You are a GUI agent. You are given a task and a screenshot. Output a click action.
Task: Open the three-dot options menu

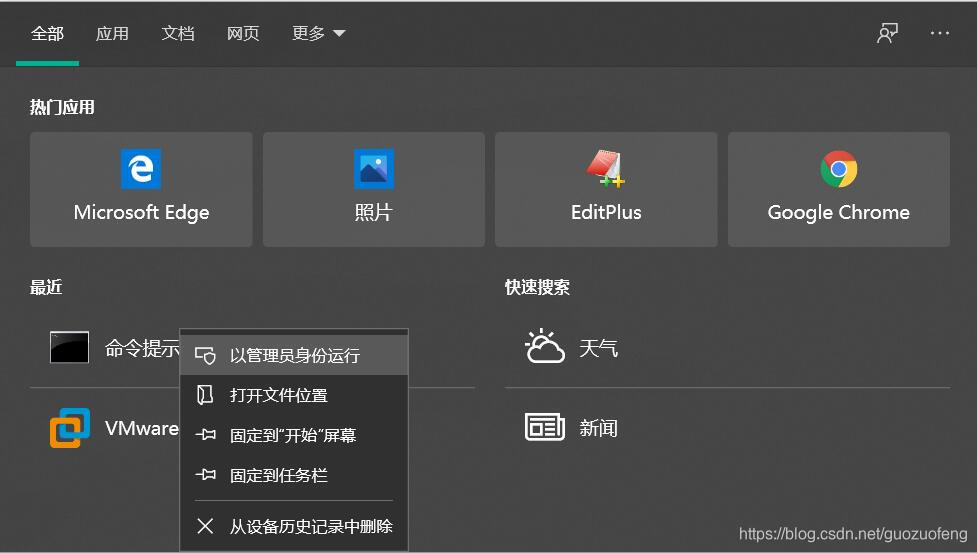point(940,33)
